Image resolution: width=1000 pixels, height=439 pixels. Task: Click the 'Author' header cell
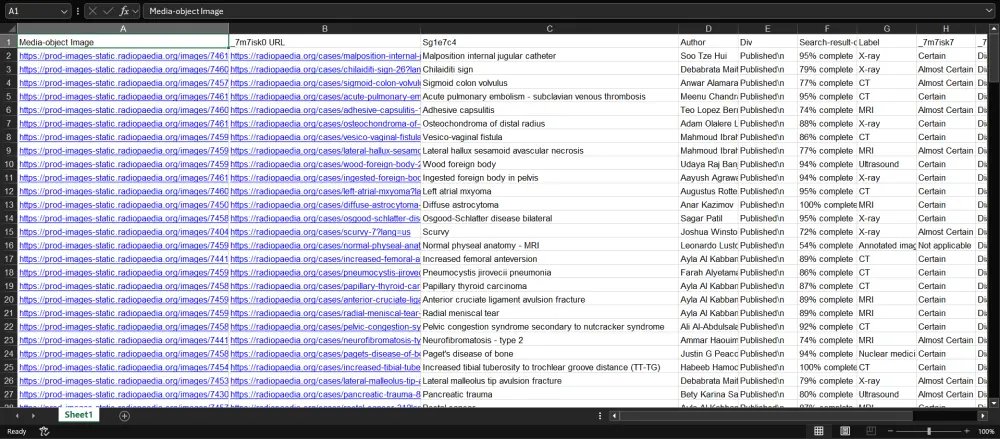click(709, 42)
